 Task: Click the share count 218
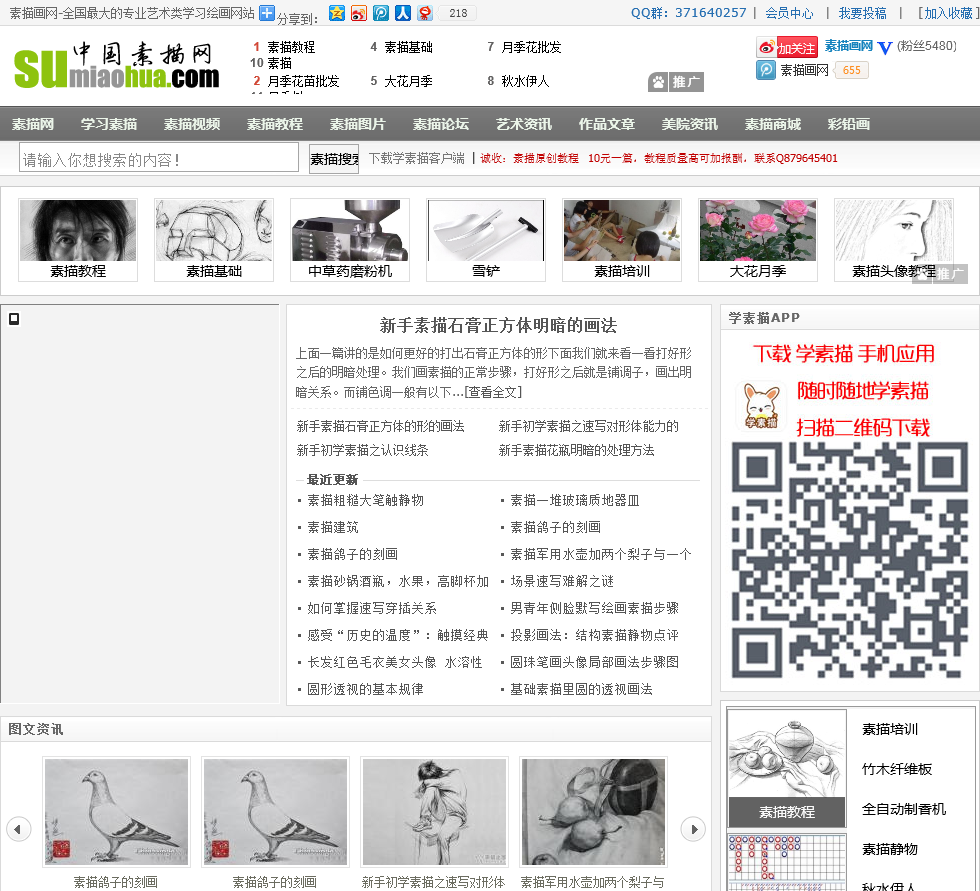[458, 13]
